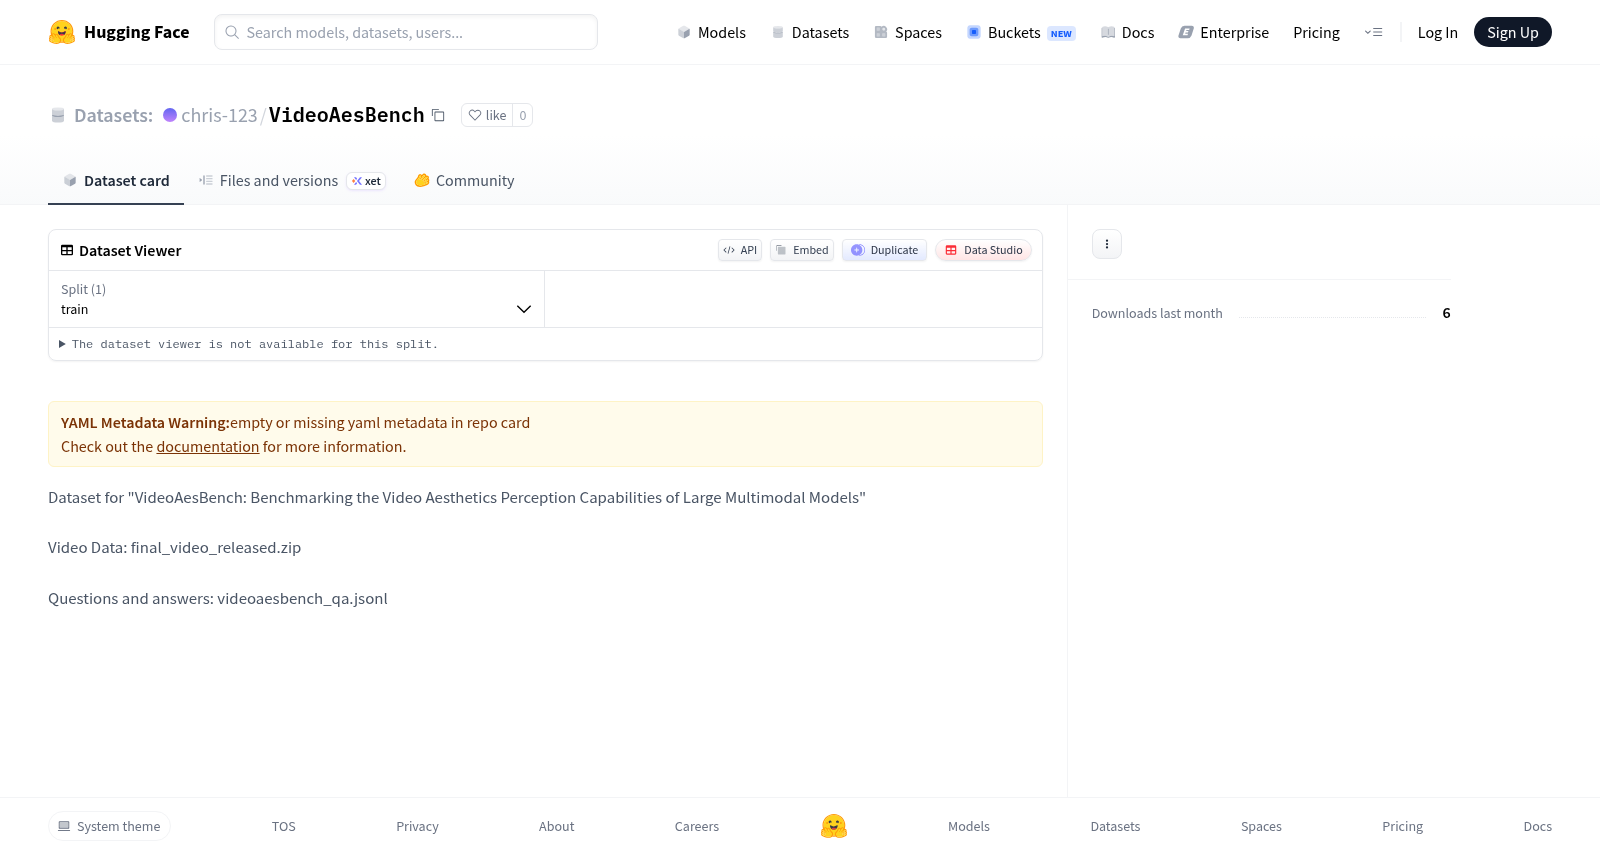
Task: Open the three-dot options menu
Action: [x=1107, y=244]
